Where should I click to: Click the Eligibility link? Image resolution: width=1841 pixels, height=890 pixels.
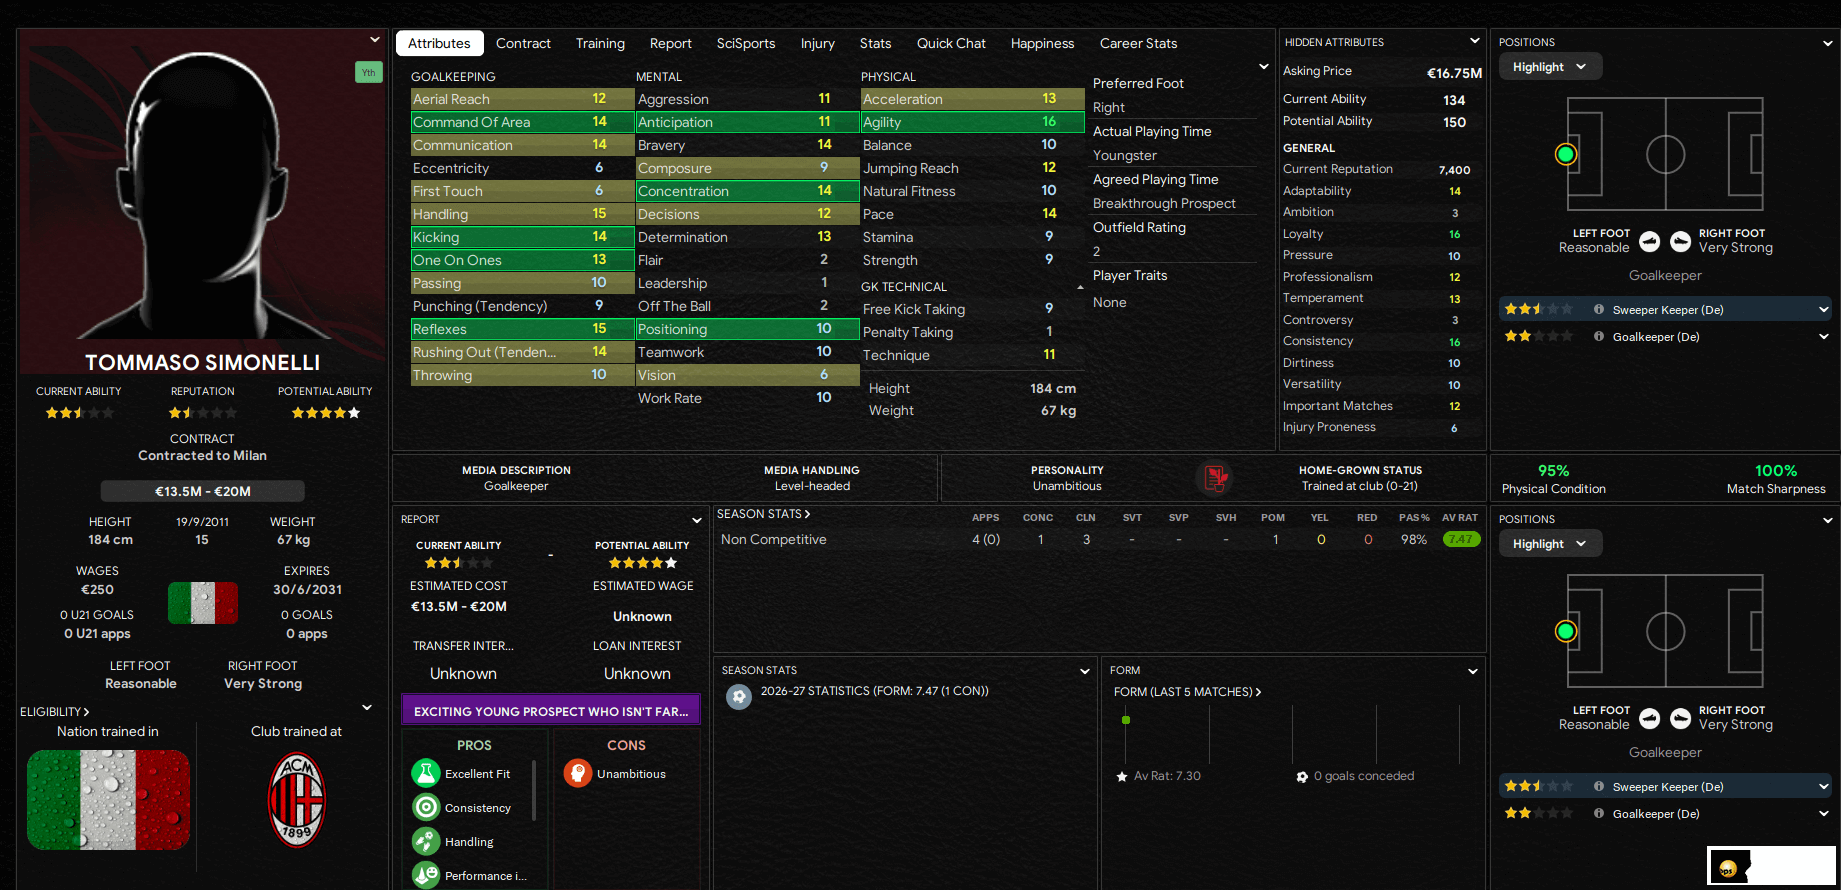pyautogui.click(x=54, y=712)
